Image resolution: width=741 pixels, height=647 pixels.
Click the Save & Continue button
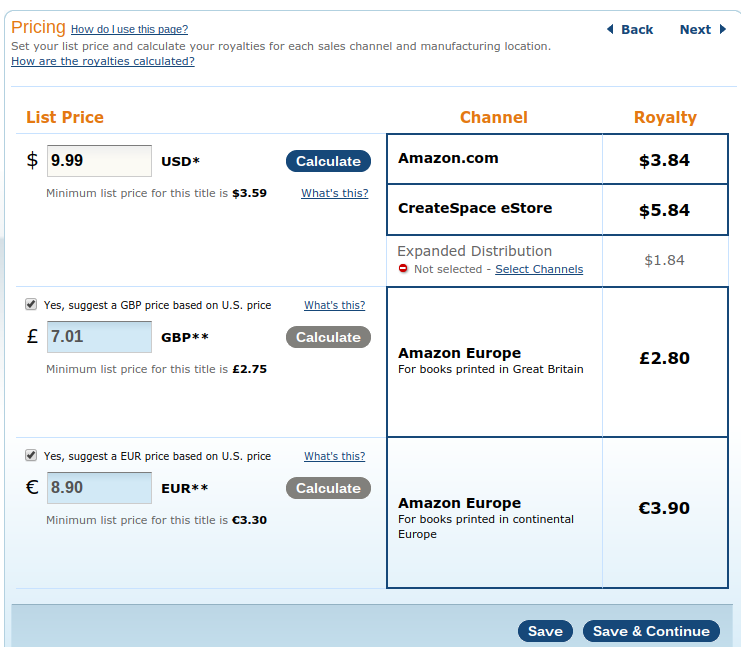651,631
